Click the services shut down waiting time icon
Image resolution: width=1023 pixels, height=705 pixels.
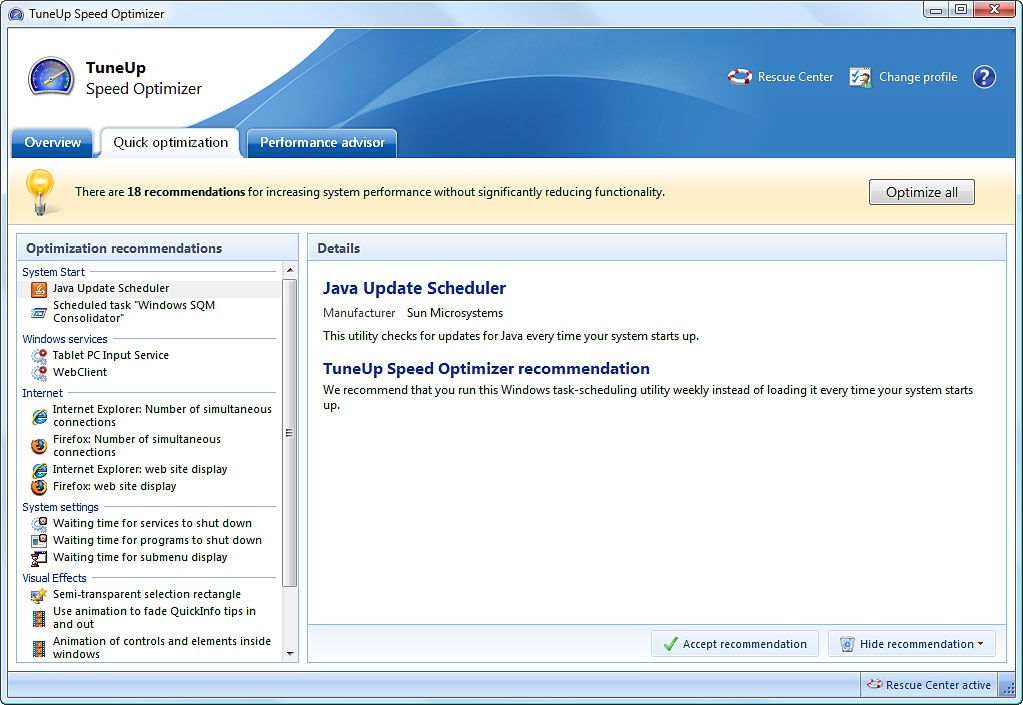pyautogui.click(x=39, y=524)
